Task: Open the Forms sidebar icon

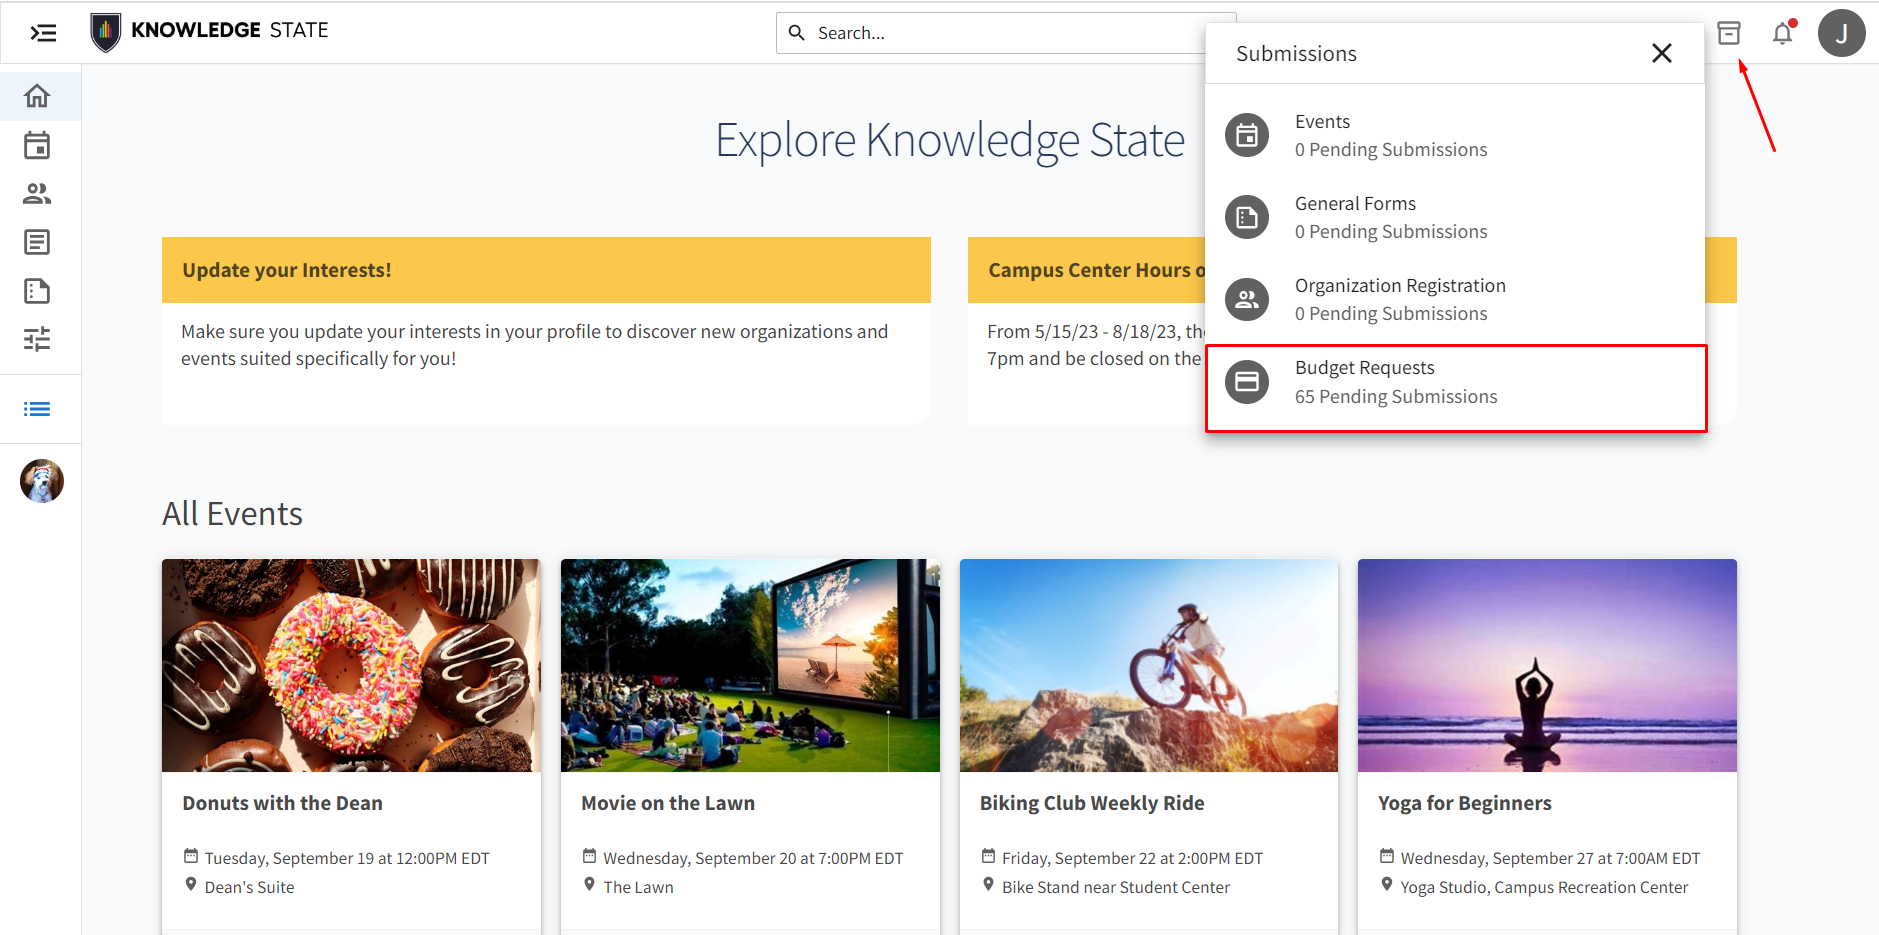Action: pos(37,291)
